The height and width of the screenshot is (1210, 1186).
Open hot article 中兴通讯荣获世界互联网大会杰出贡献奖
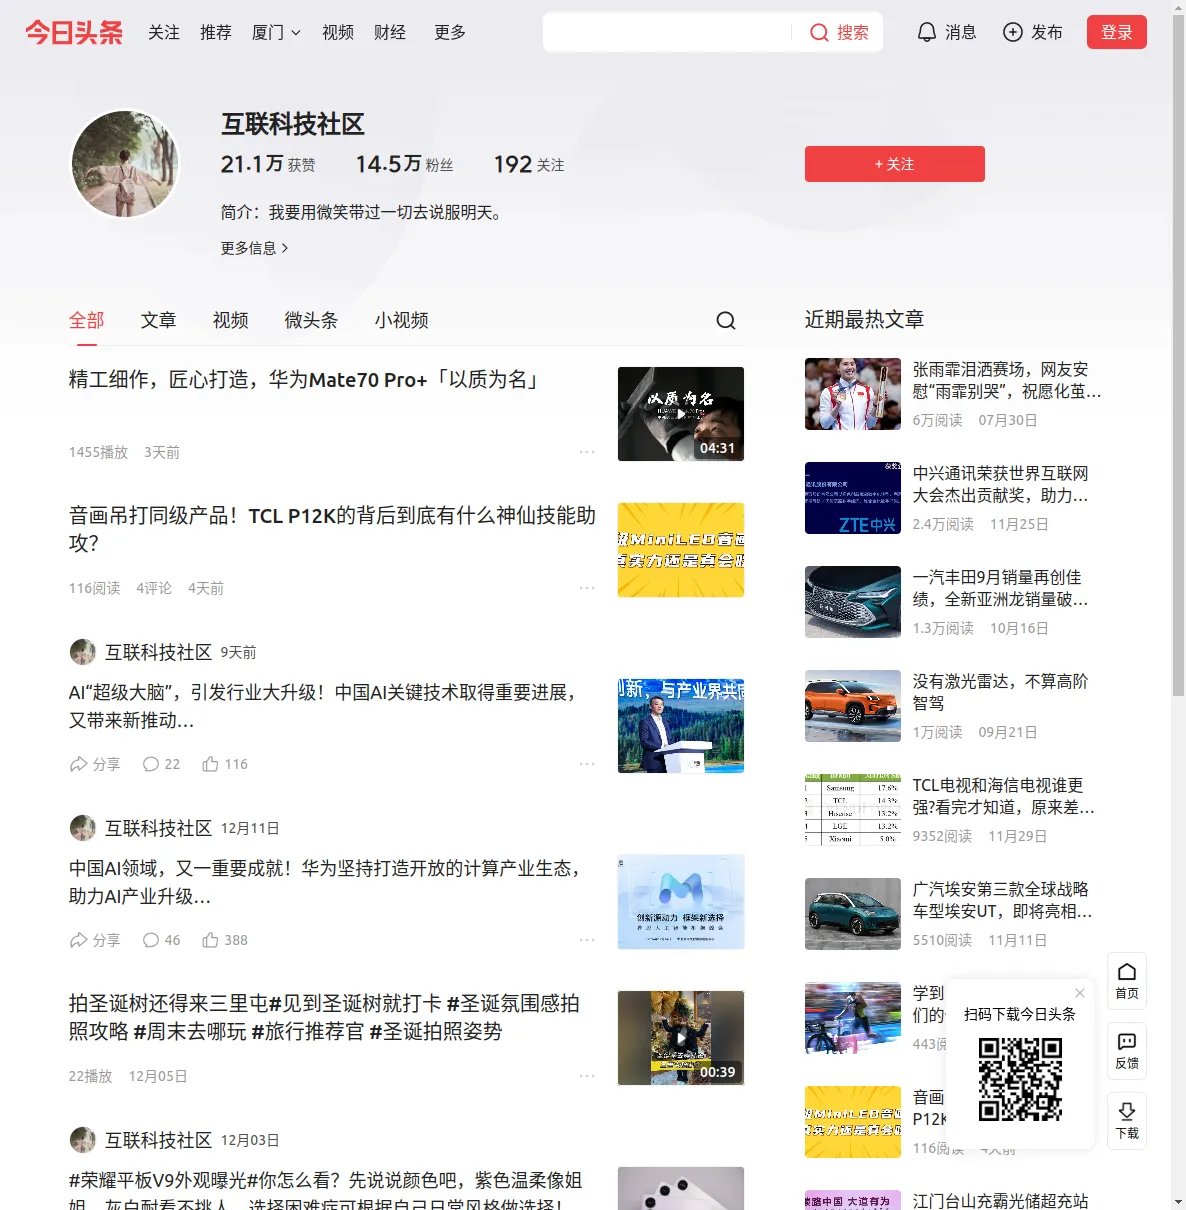tap(1001, 484)
